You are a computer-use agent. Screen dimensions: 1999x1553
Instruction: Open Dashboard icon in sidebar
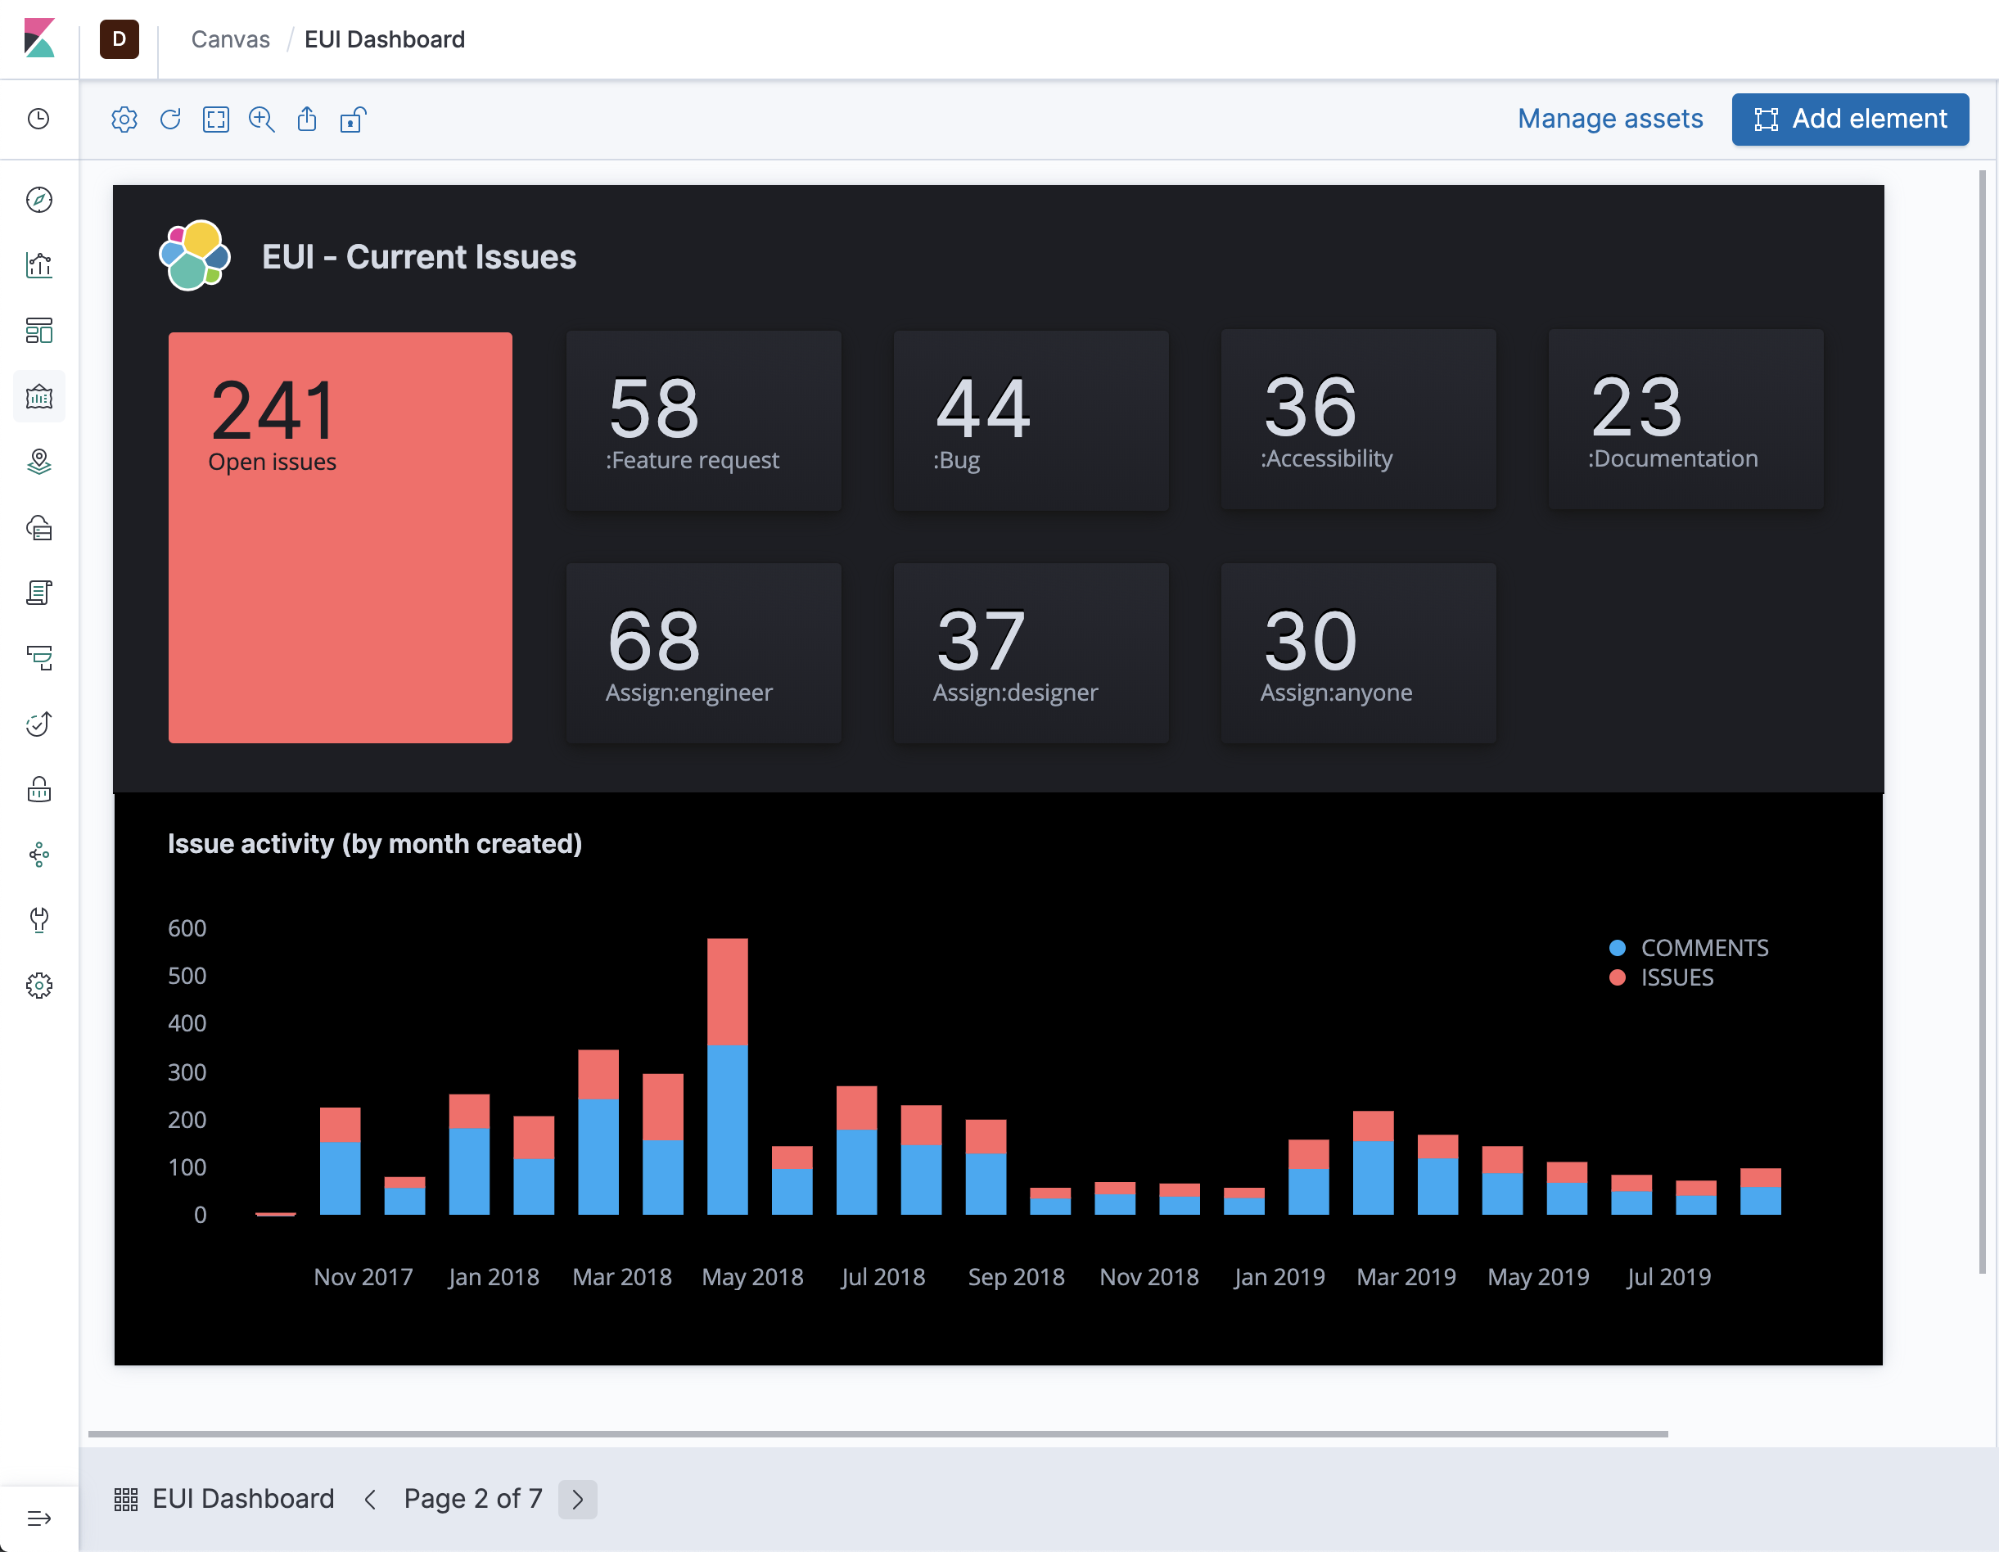[39, 331]
